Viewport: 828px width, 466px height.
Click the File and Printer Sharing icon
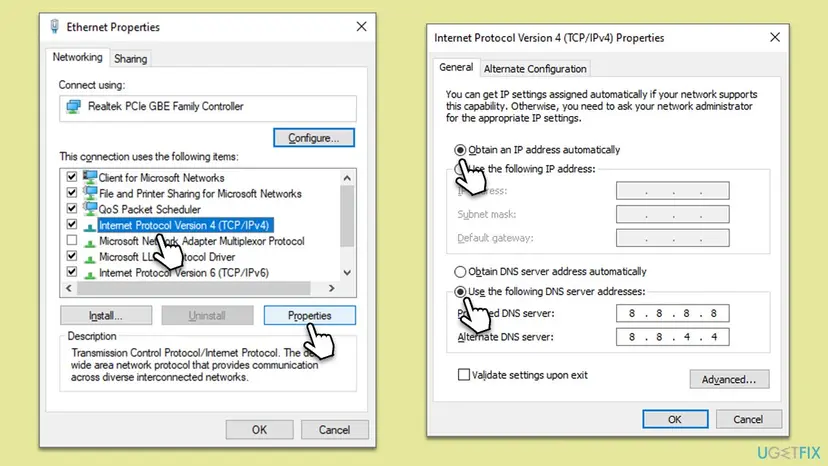tap(90, 193)
